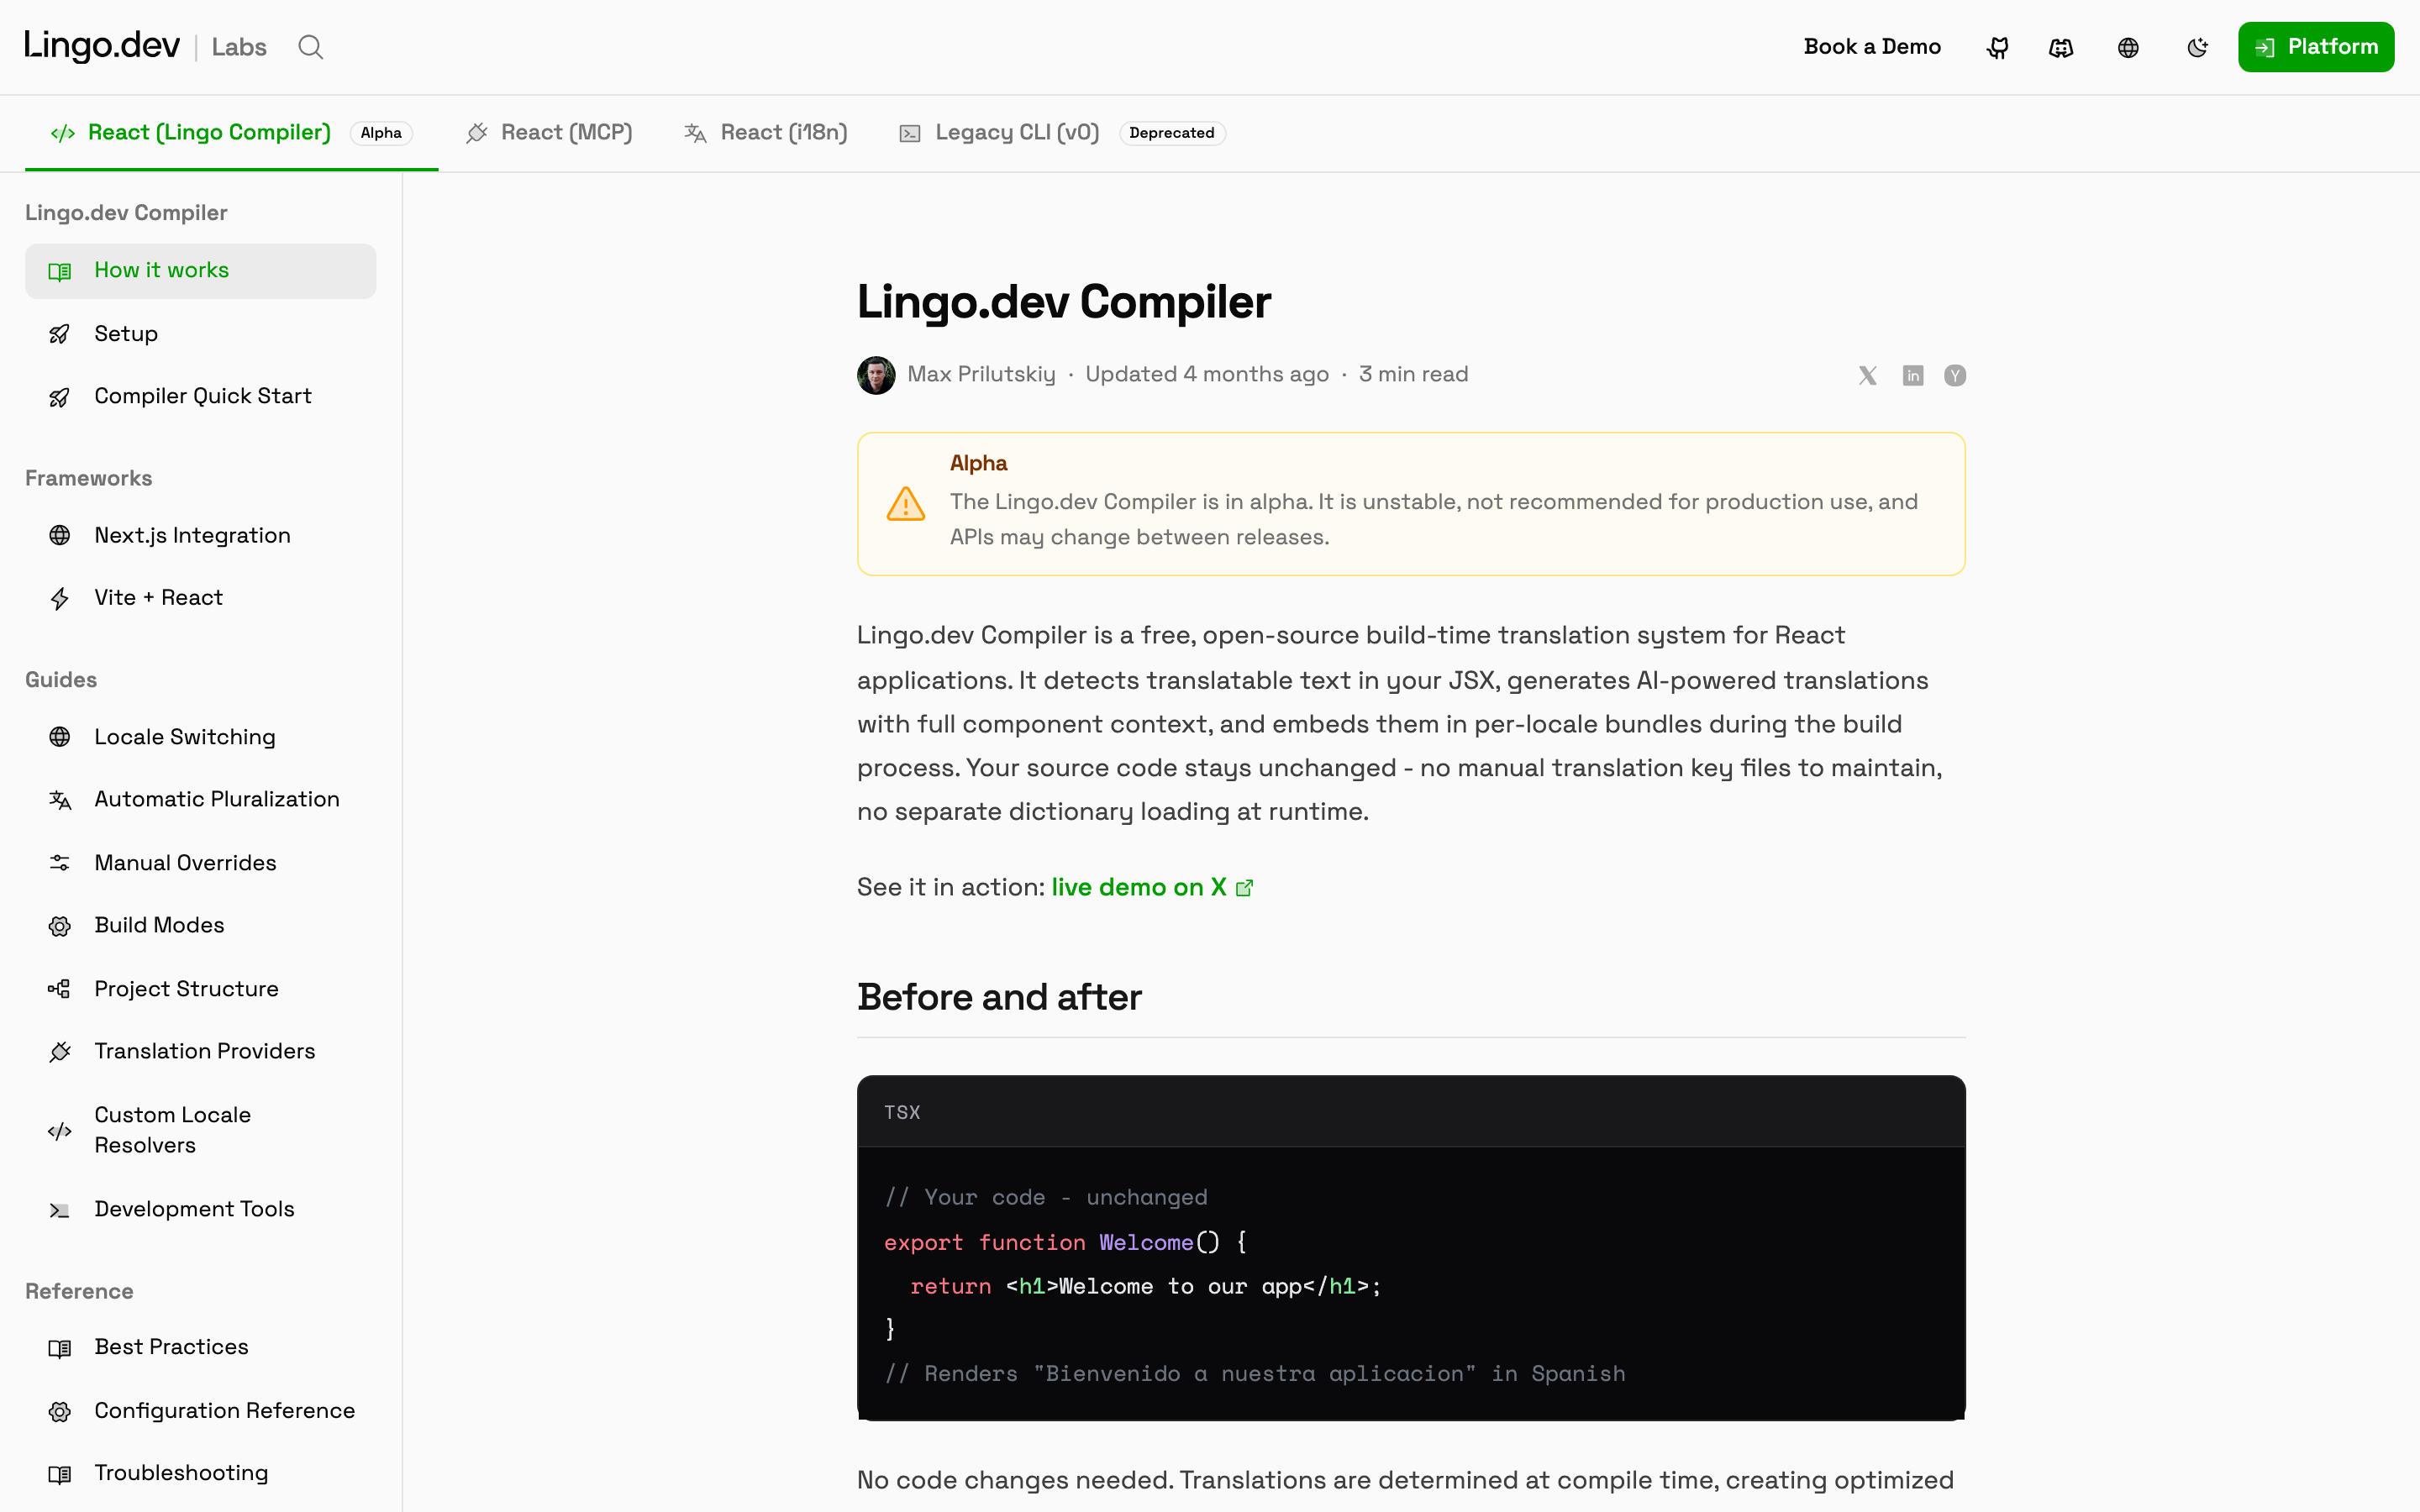This screenshot has height=1512, width=2420.
Task: Click the Labs label
Action: pos(239,47)
